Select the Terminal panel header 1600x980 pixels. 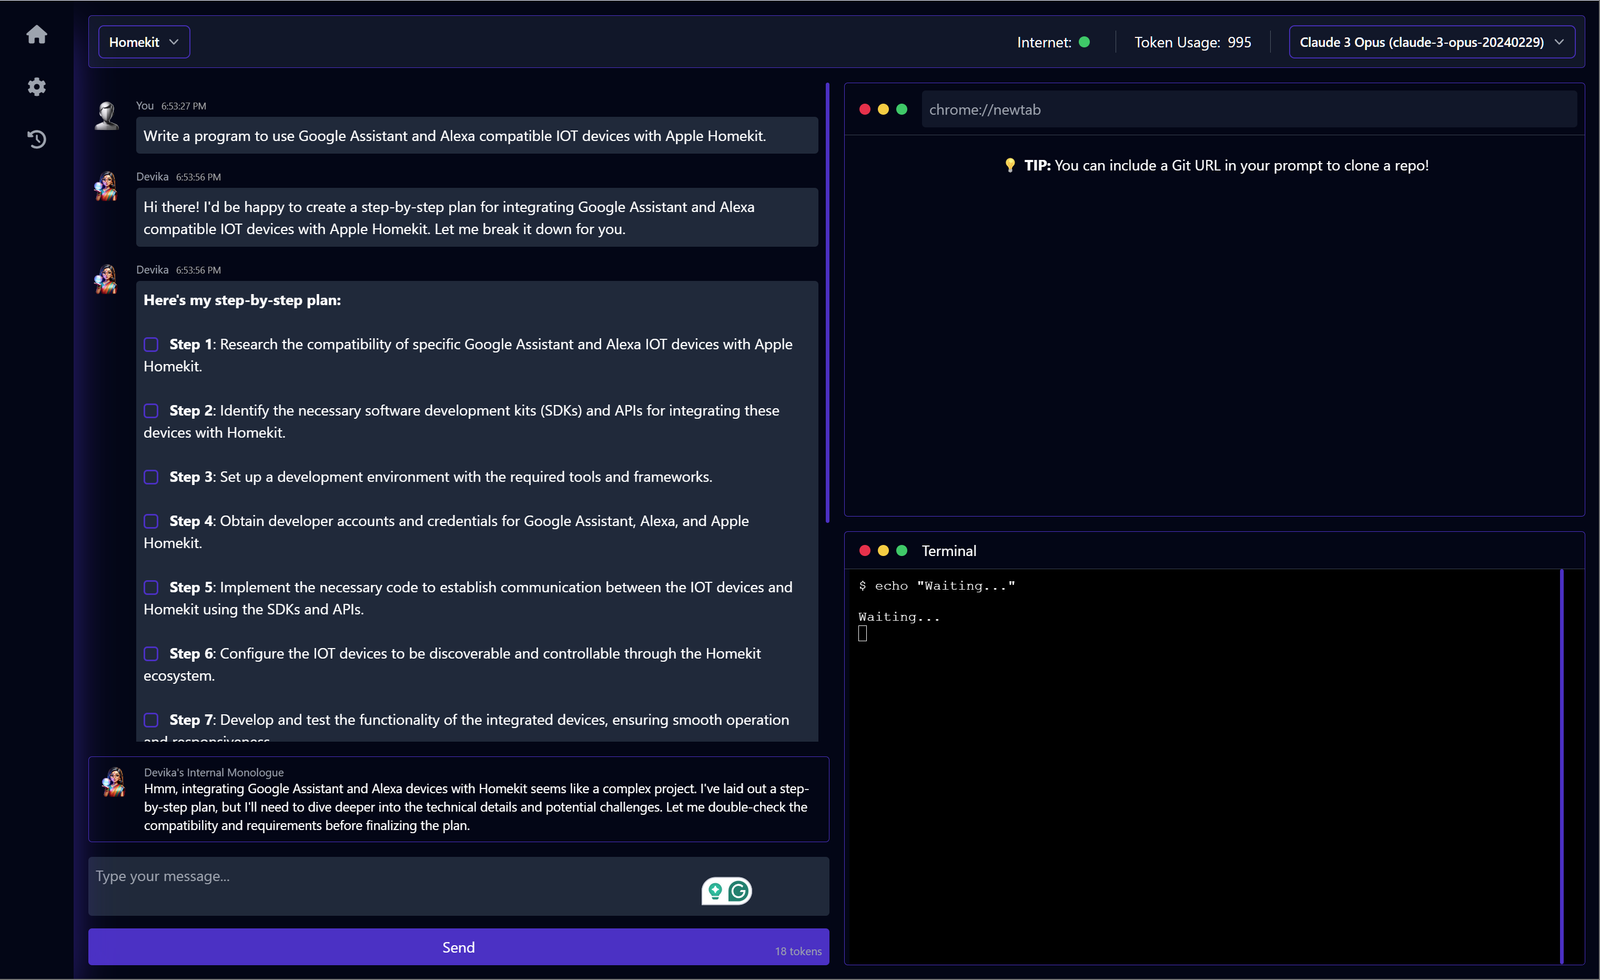click(948, 551)
